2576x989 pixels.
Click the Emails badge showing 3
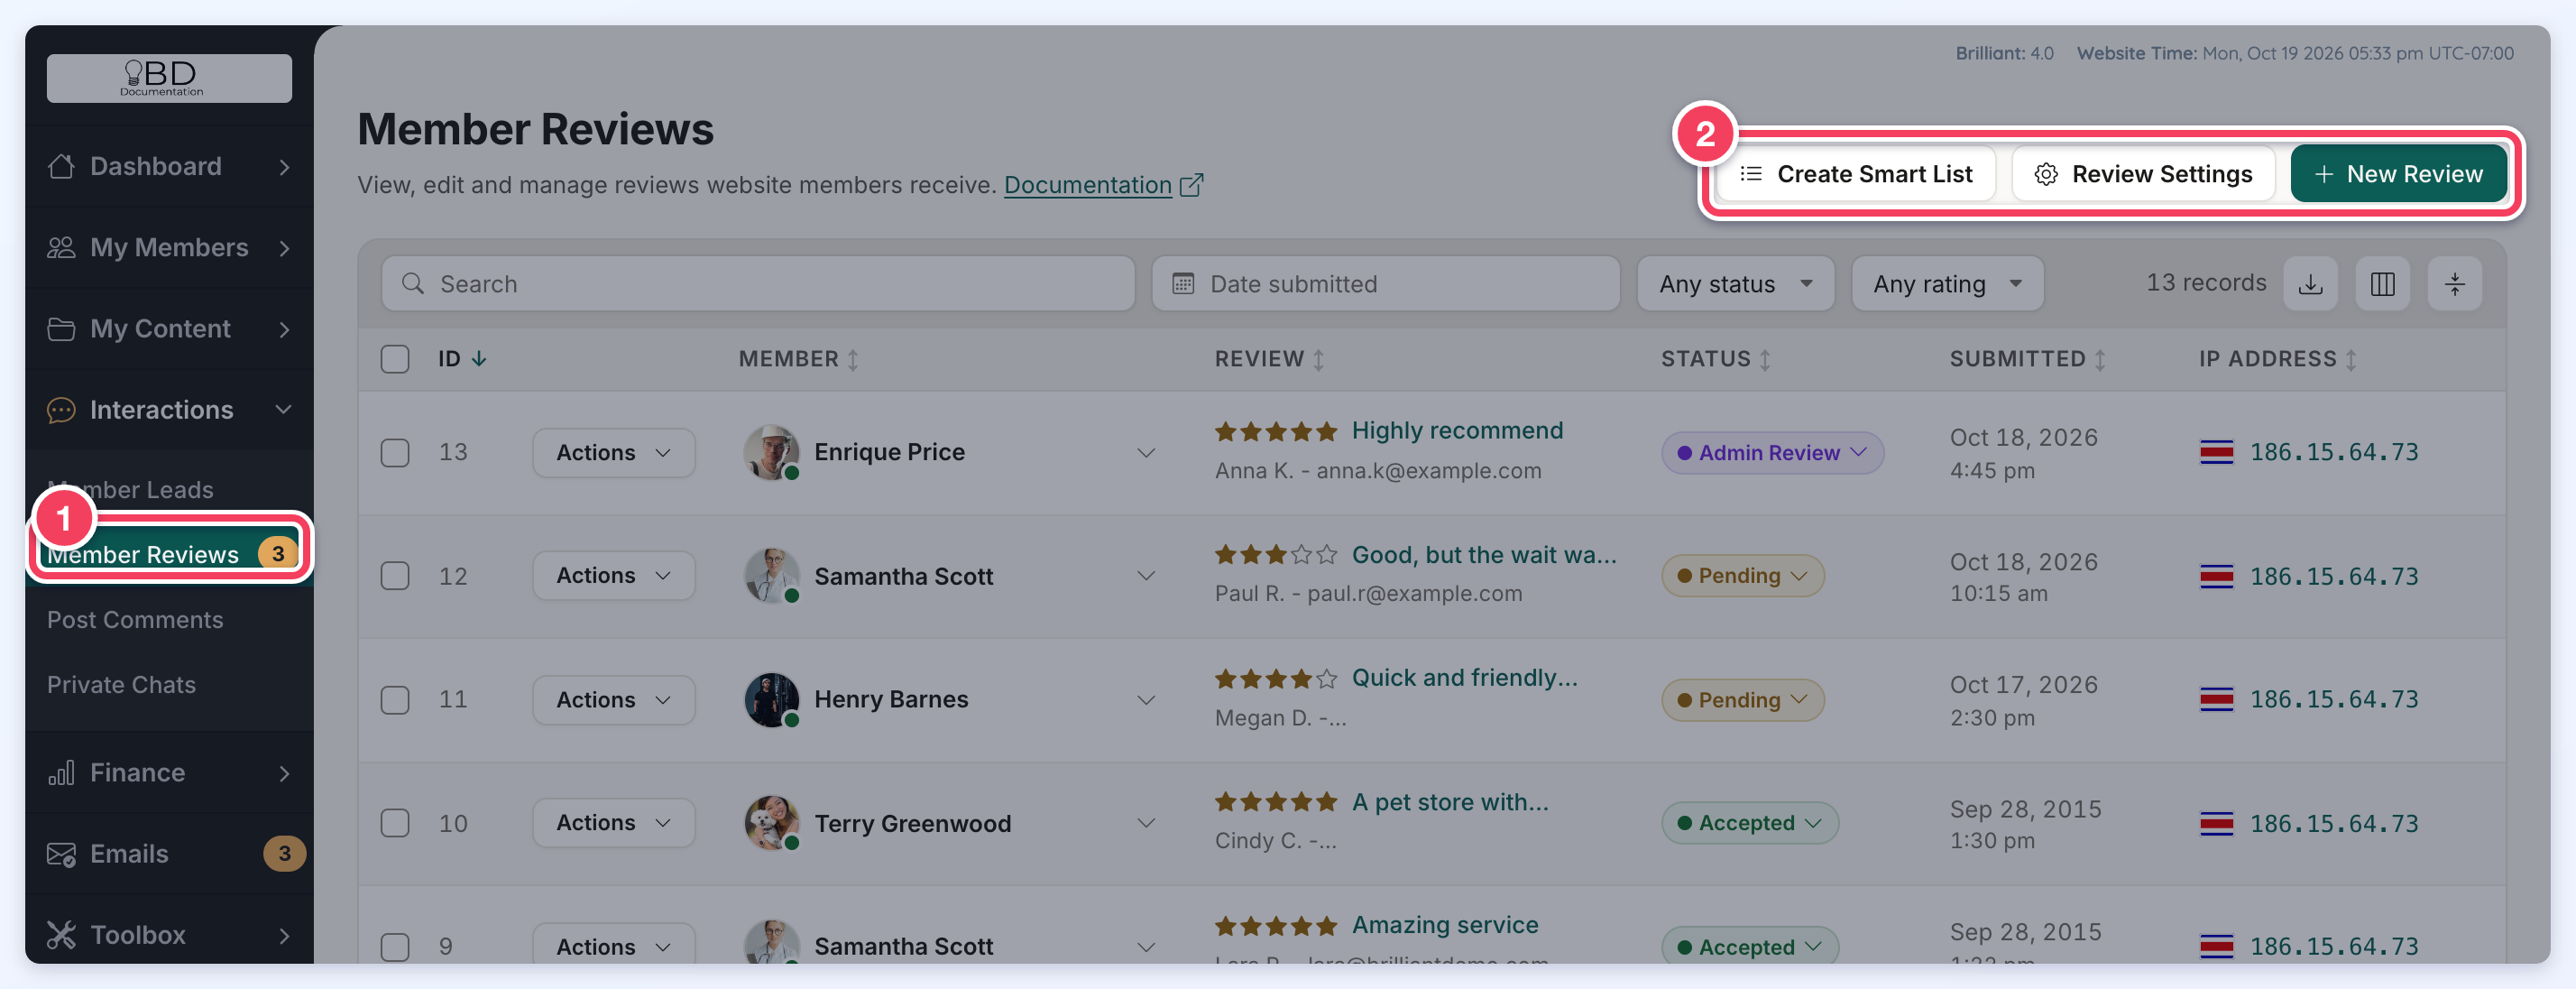284,854
